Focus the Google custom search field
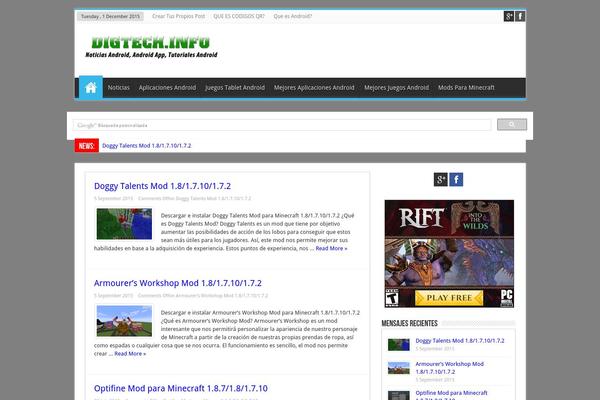 point(282,125)
